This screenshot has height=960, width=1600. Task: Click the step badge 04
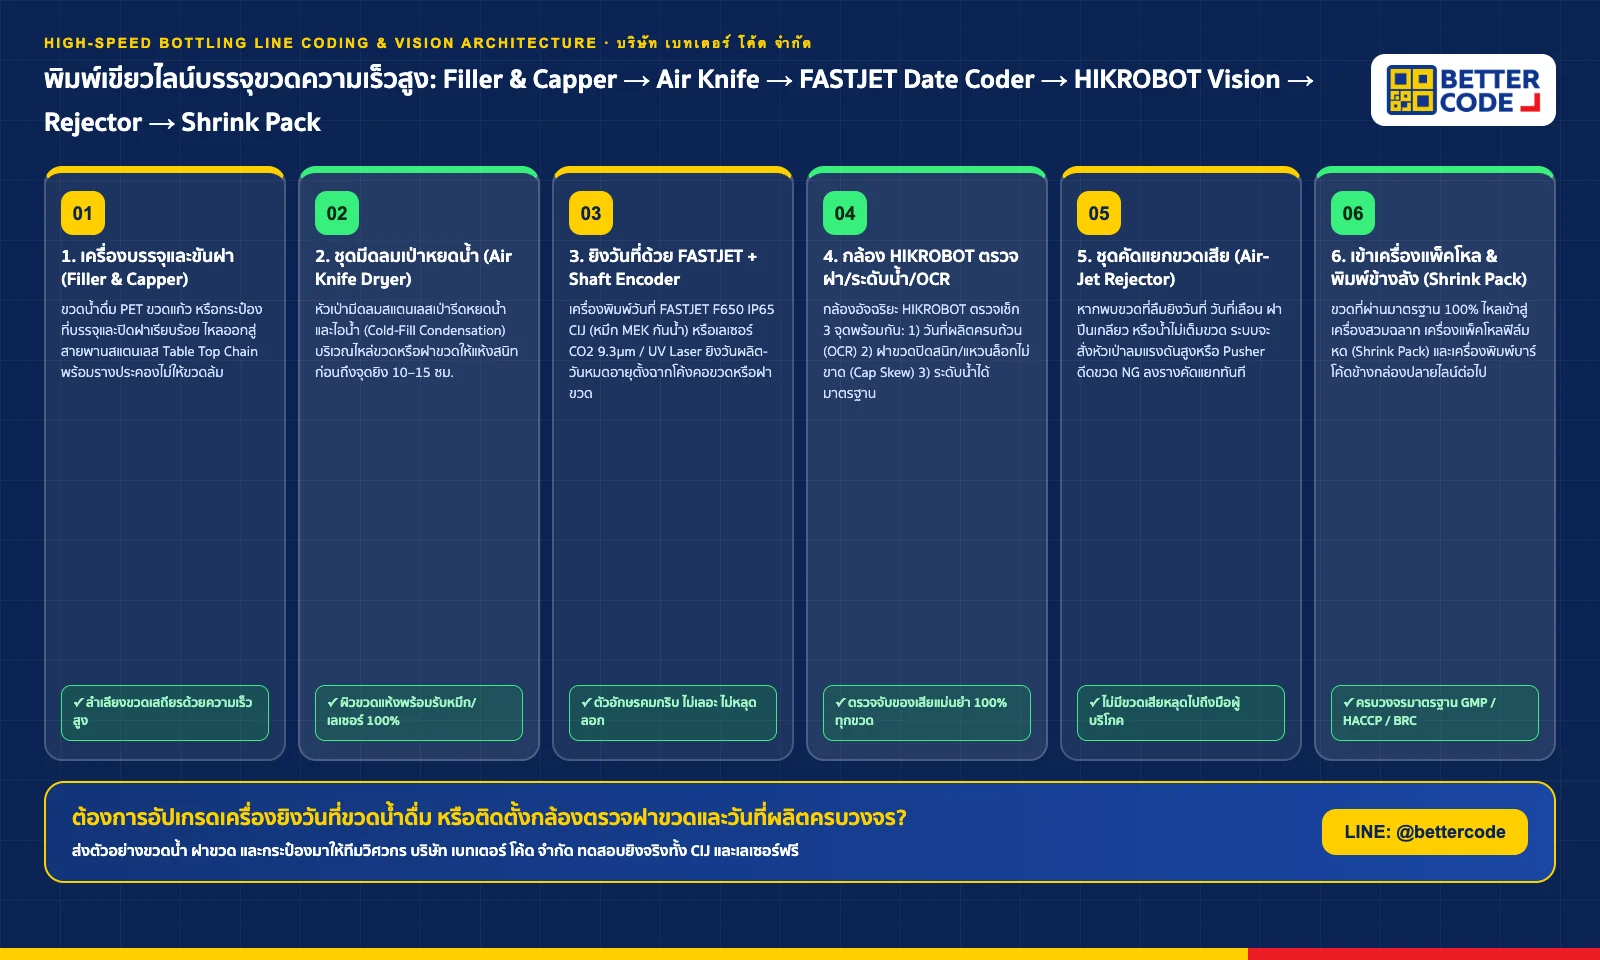[845, 213]
